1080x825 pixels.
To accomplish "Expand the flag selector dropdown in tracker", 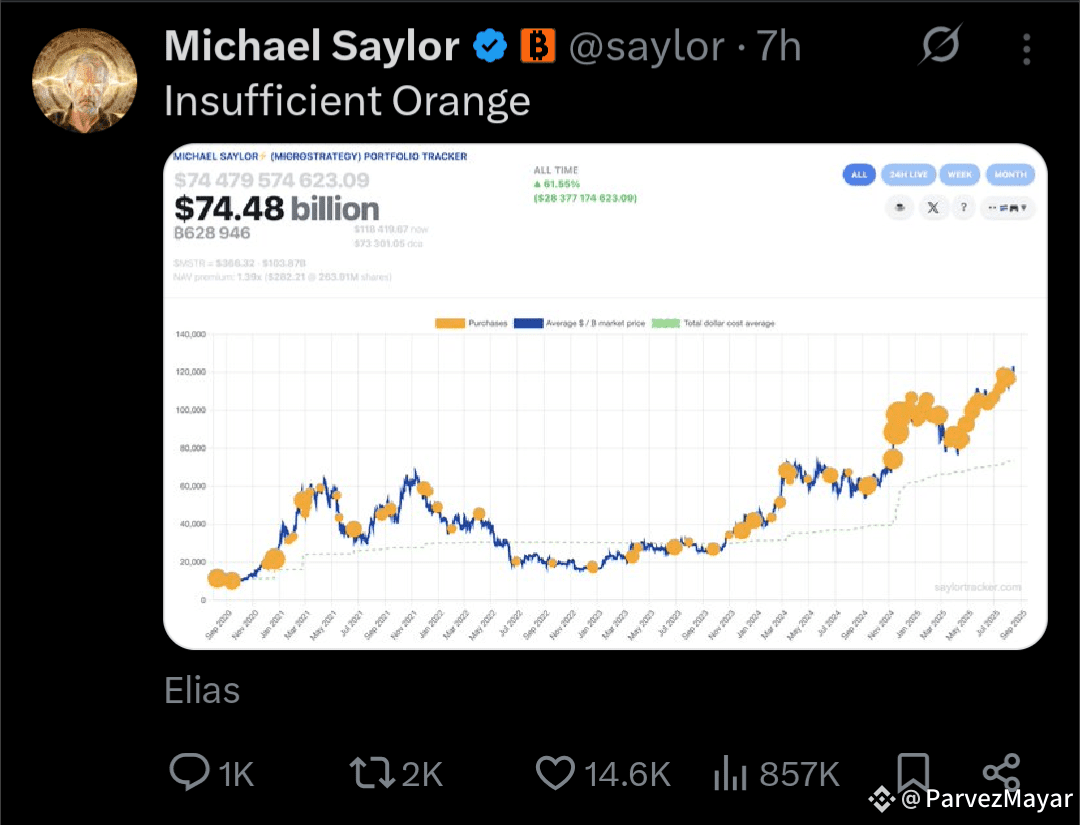I will pyautogui.click(x=1007, y=207).
